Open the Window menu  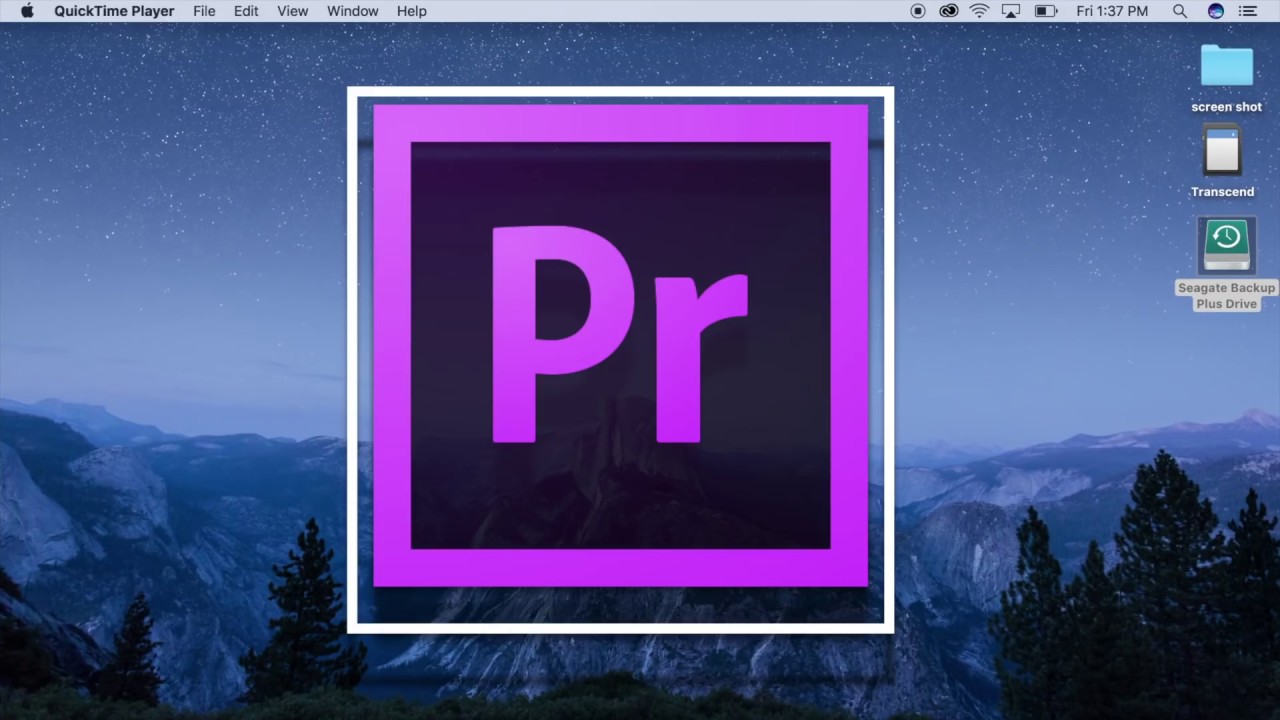[353, 11]
